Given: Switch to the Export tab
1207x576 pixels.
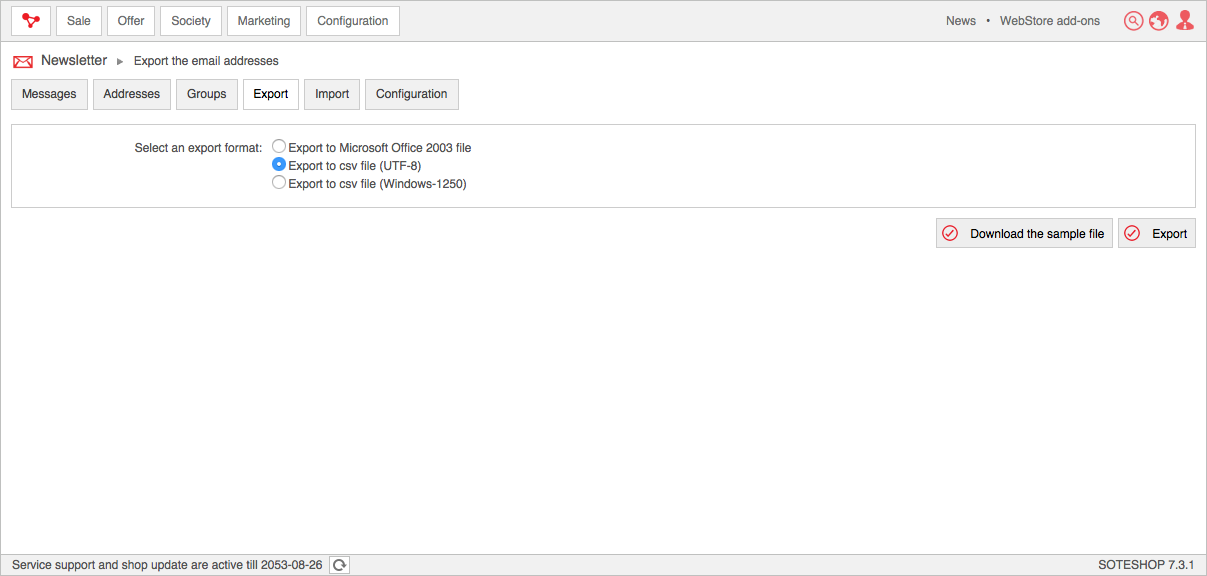Looking at the screenshot, I should [271, 94].
